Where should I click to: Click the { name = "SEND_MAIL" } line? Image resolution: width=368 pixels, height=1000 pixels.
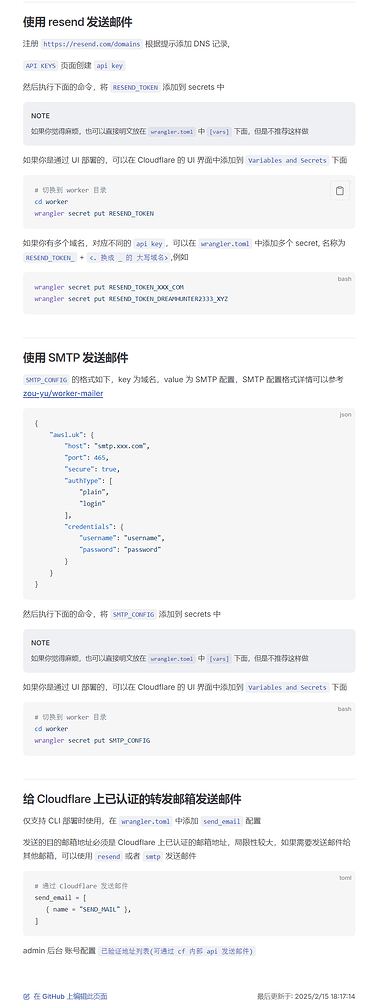pos(89,909)
